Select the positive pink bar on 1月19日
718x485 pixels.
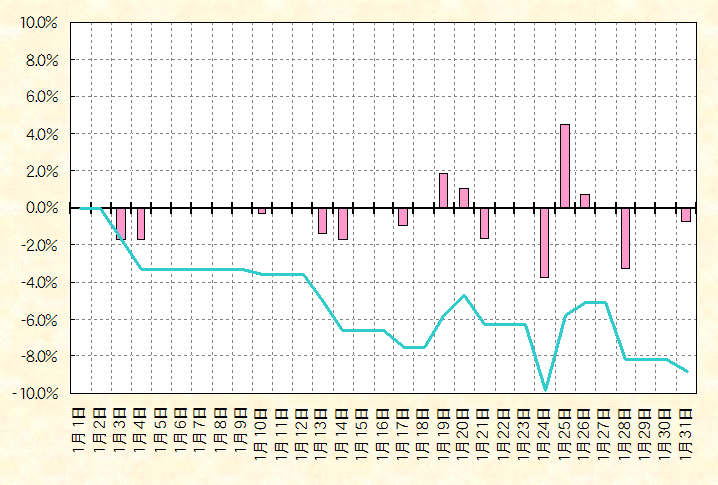[443, 190]
